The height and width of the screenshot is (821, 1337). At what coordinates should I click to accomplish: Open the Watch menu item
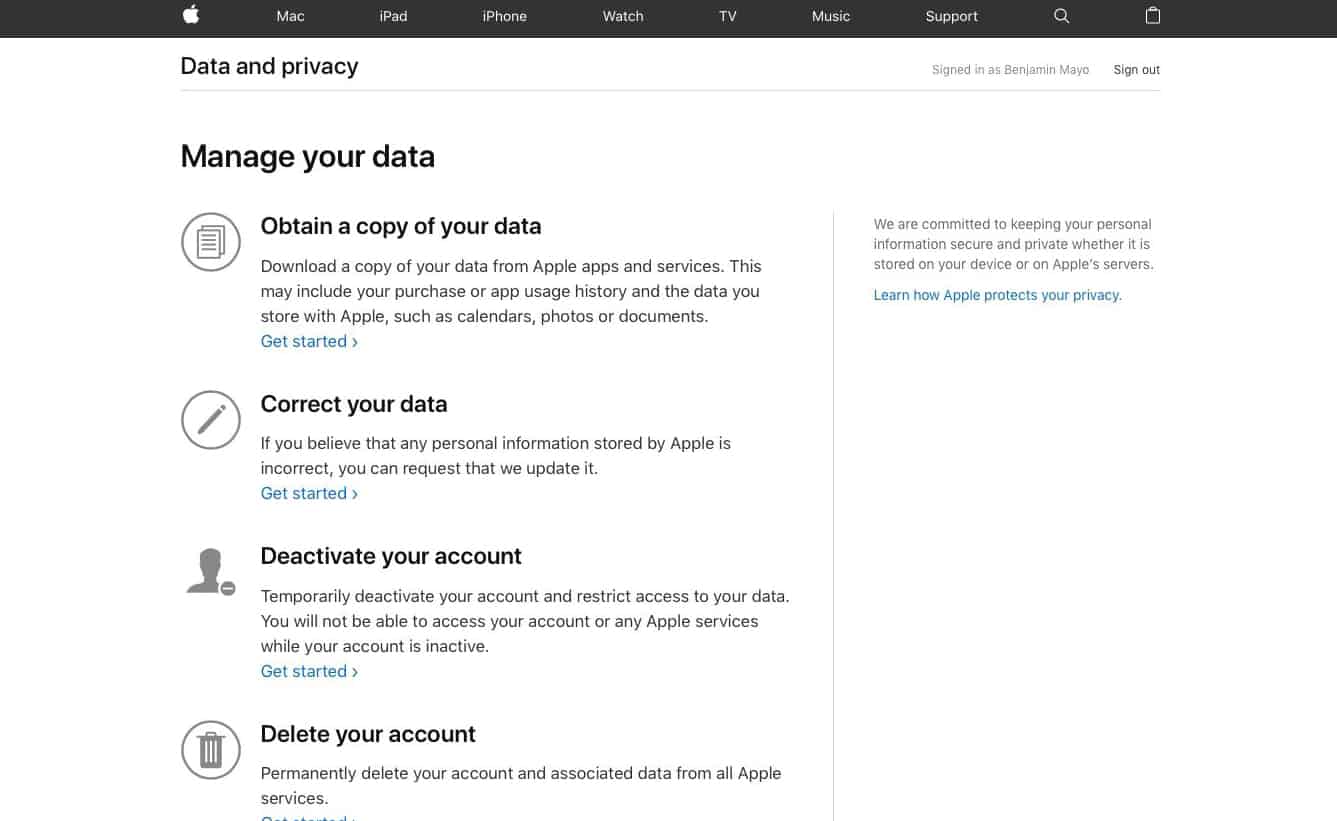pos(623,16)
